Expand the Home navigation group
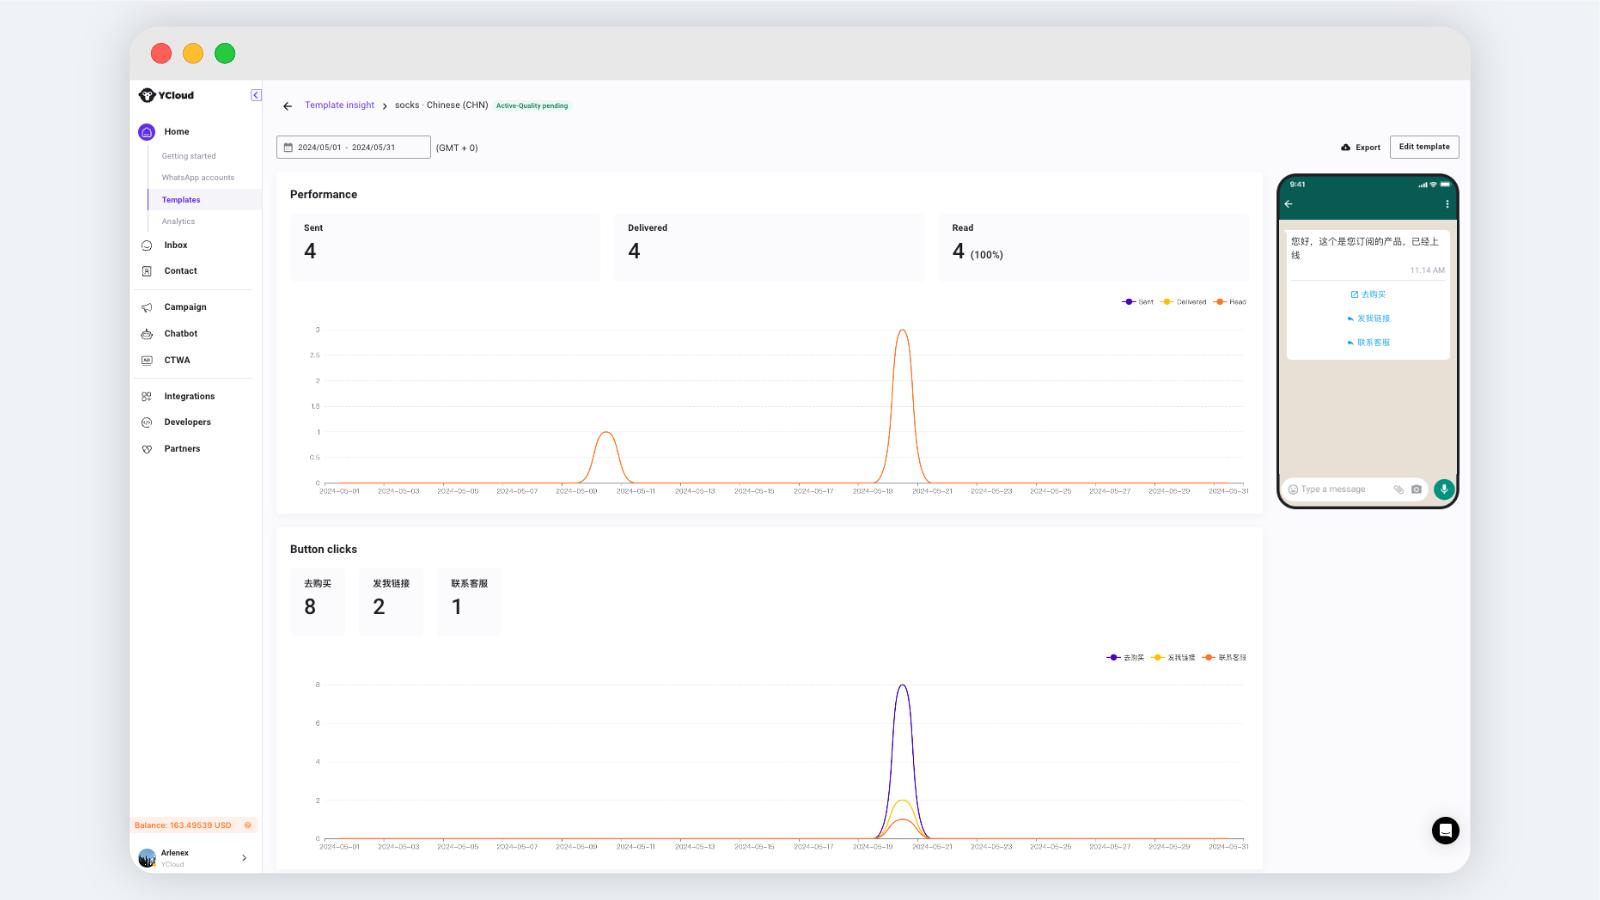Image resolution: width=1600 pixels, height=900 pixels. (176, 132)
